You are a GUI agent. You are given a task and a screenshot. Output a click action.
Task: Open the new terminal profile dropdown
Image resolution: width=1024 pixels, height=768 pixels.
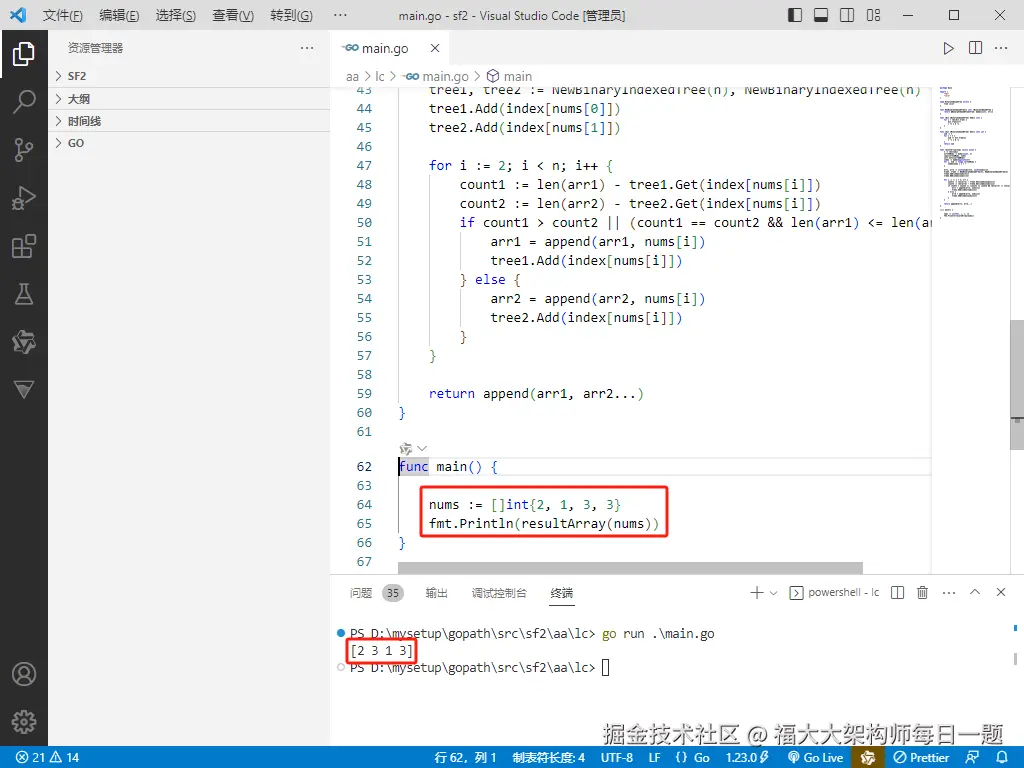coord(774,593)
